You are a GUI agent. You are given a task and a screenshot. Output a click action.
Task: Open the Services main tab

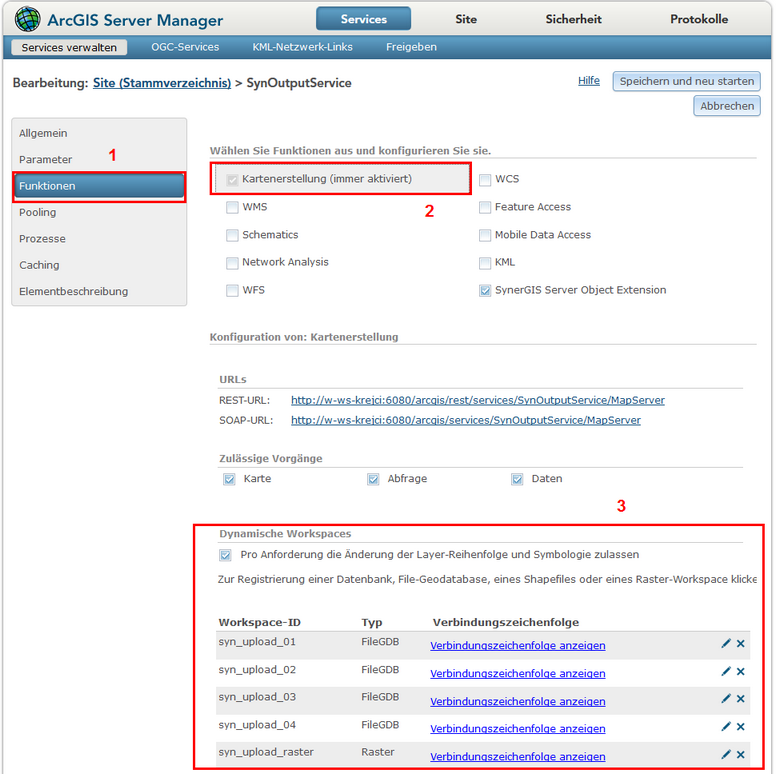(363, 19)
